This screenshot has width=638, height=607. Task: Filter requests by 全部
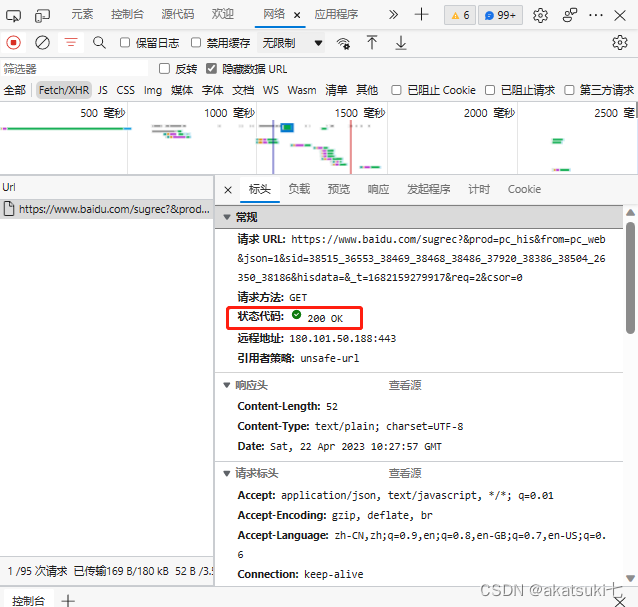tap(15, 90)
